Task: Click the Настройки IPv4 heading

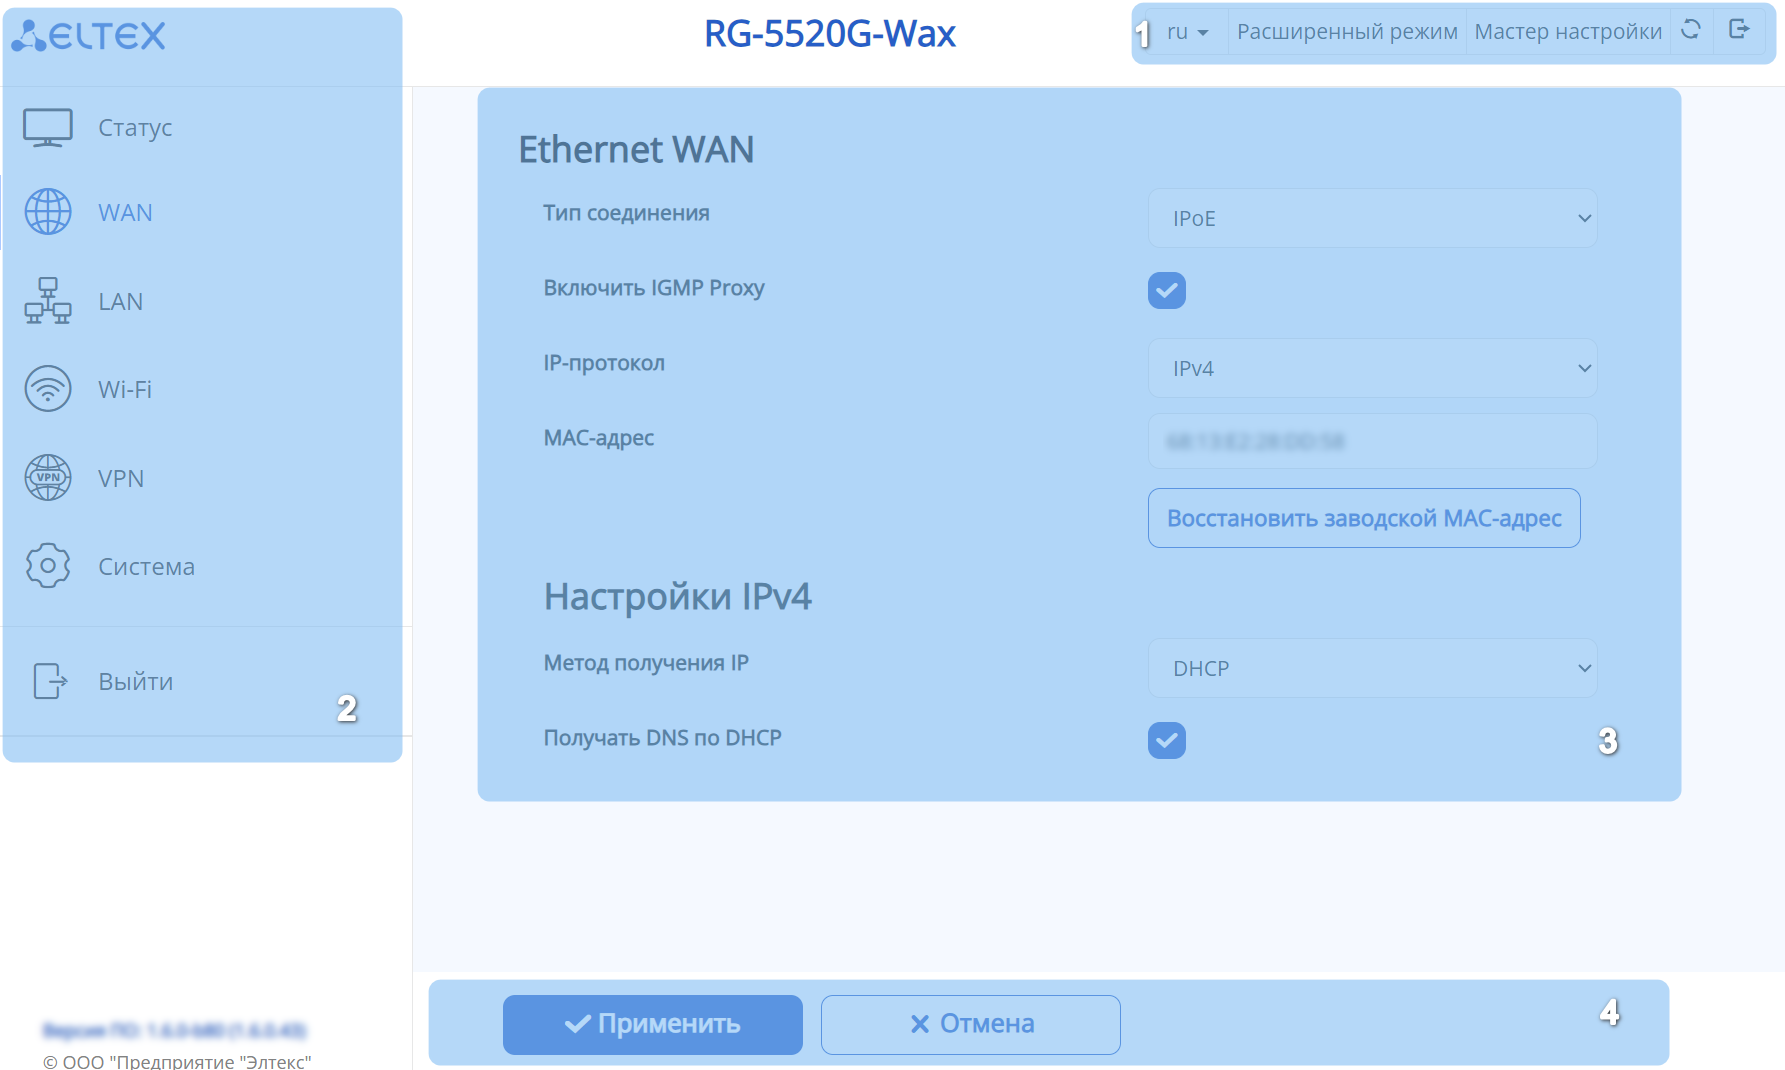Action: pyautogui.click(x=678, y=597)
